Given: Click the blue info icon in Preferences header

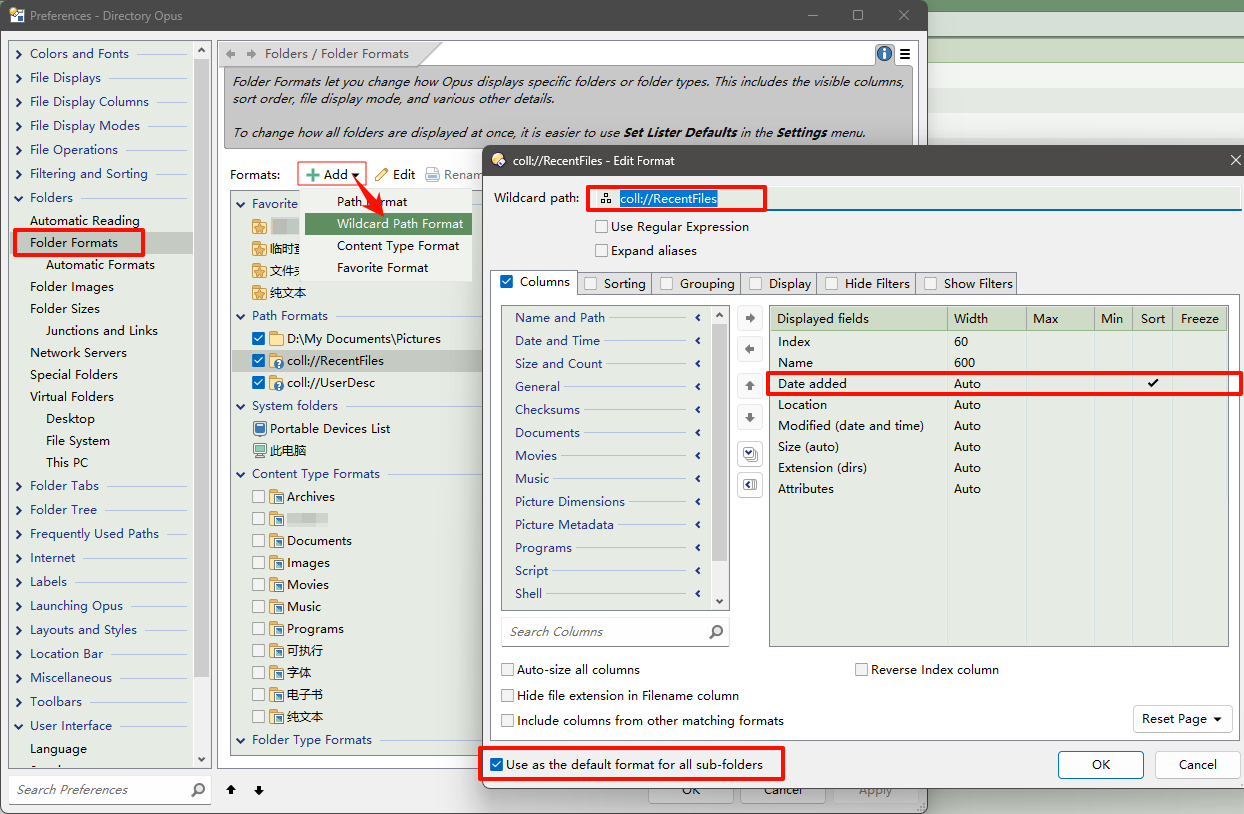Looking at the screenshot, I should tap(884, 54).
